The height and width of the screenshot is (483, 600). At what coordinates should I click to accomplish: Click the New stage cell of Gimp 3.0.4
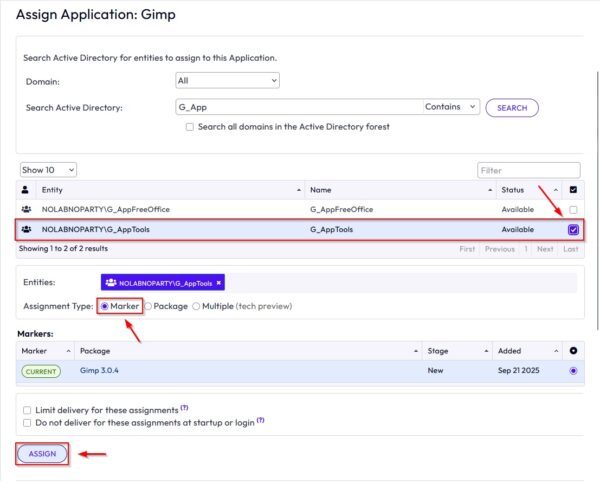pyautogui.click(x=435, y=370)
